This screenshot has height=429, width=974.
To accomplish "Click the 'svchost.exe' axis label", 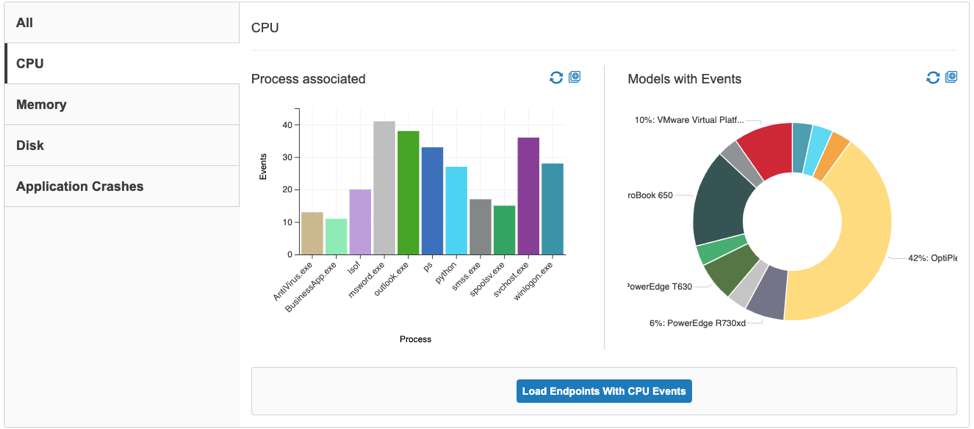I will point(509,281).
